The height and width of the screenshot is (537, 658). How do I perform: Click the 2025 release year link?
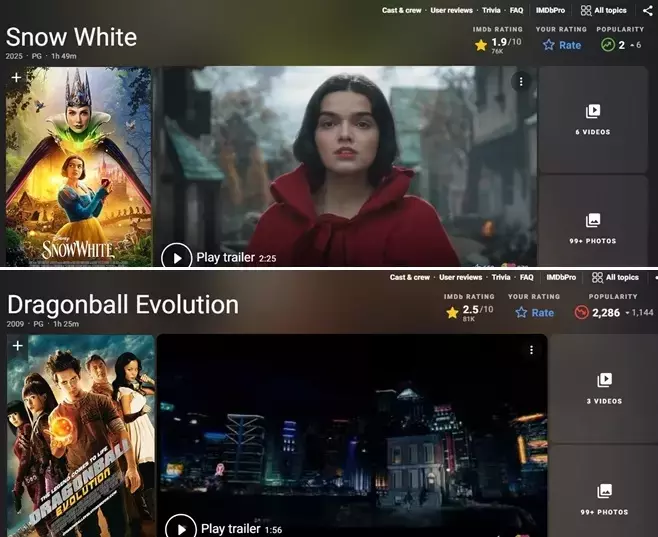14,56
